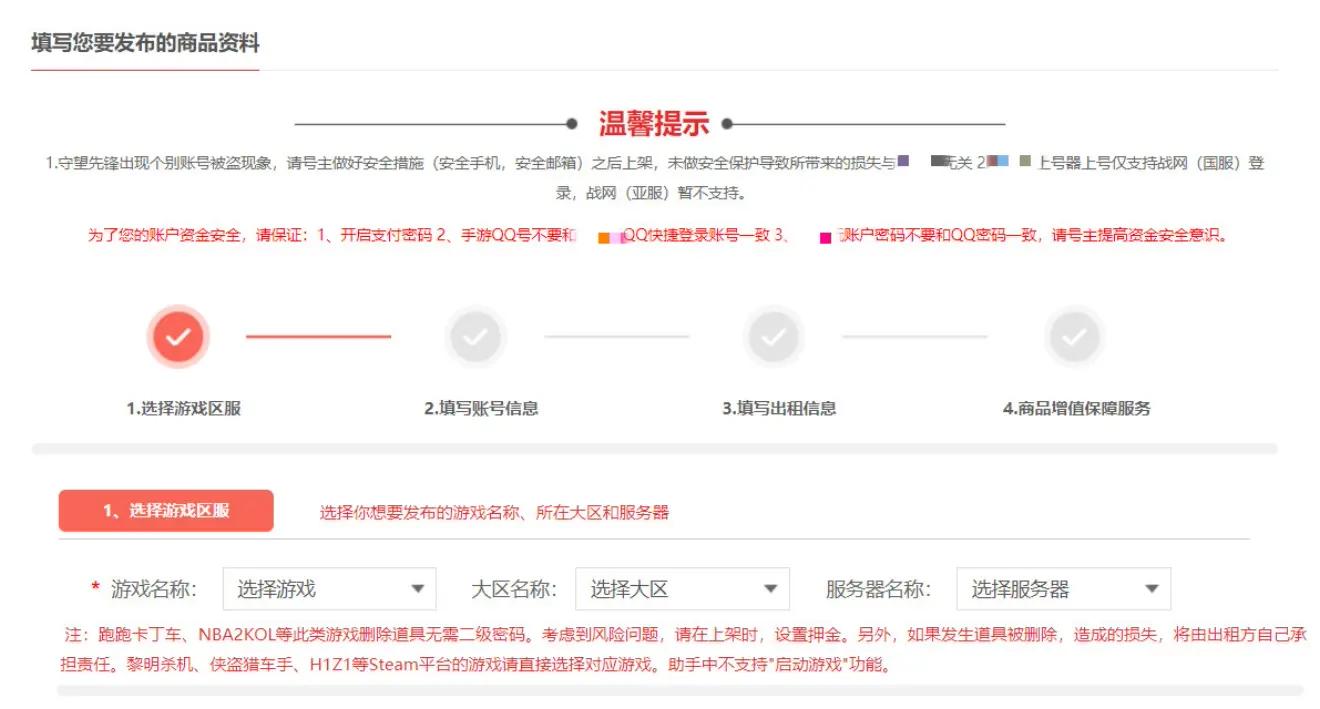Click the red 1、选择游戏区服 button

click(x=165, y=510)
